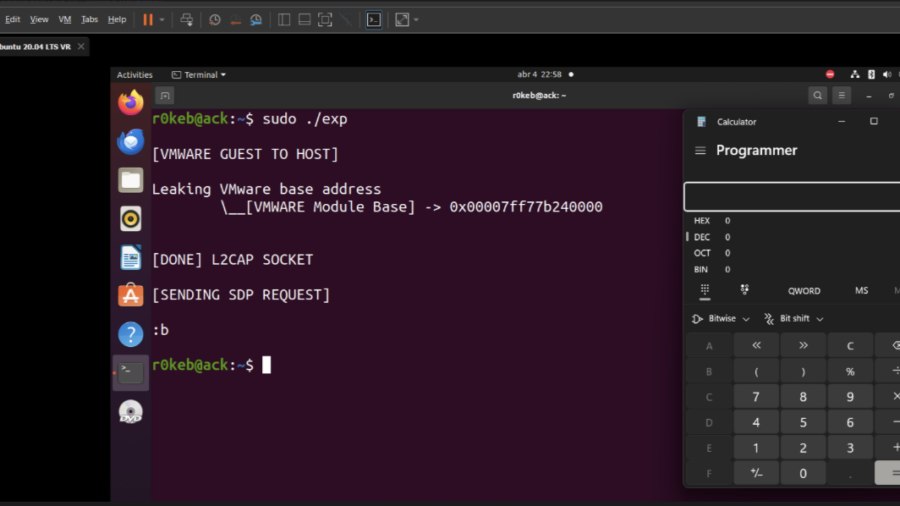Viewport: 900px width, 506px height.
Task: Toggle the VMware library sidebar
Action: tap(284, 20)
